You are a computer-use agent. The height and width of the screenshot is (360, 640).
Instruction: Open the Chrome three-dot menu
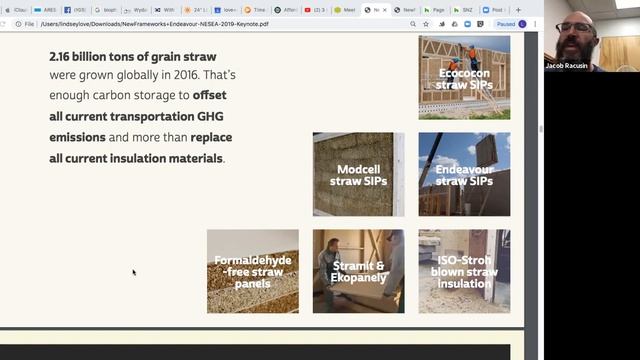pos(535,24)
